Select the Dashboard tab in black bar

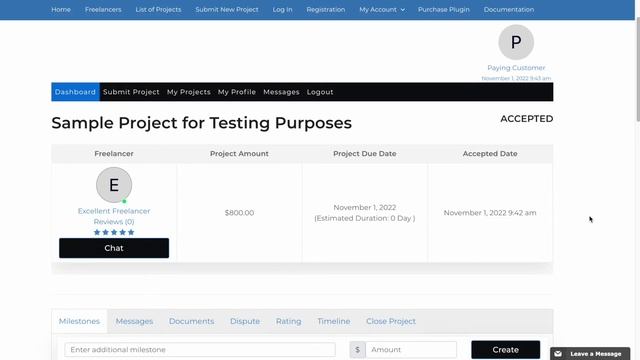coord(75,92)
